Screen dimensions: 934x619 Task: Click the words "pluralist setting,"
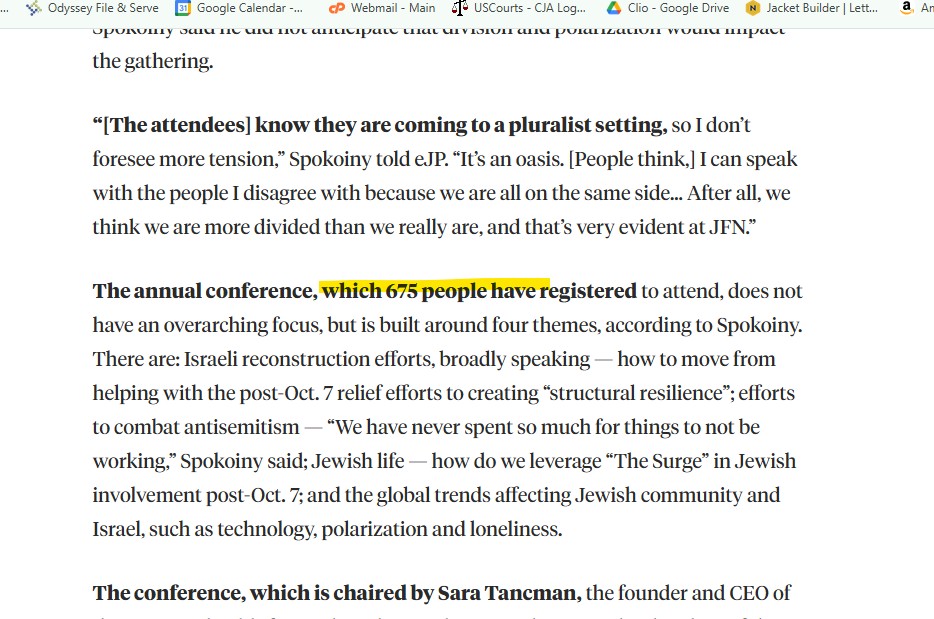pyautogui.click(x=587, y=126)
